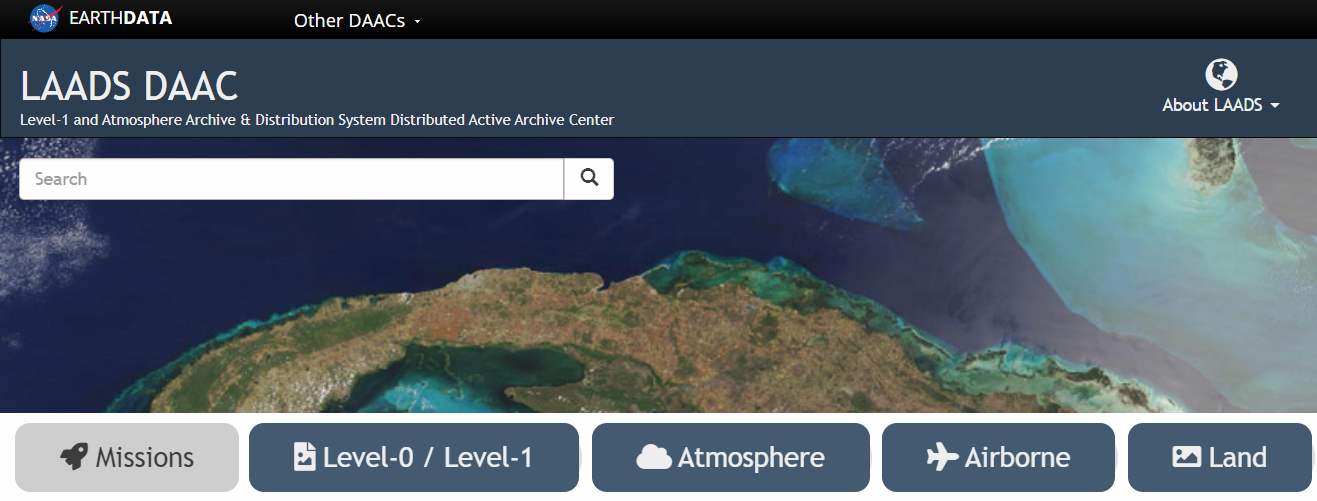Open the About LAADS menu
1317x501 pixels.
coord(1221,105)
